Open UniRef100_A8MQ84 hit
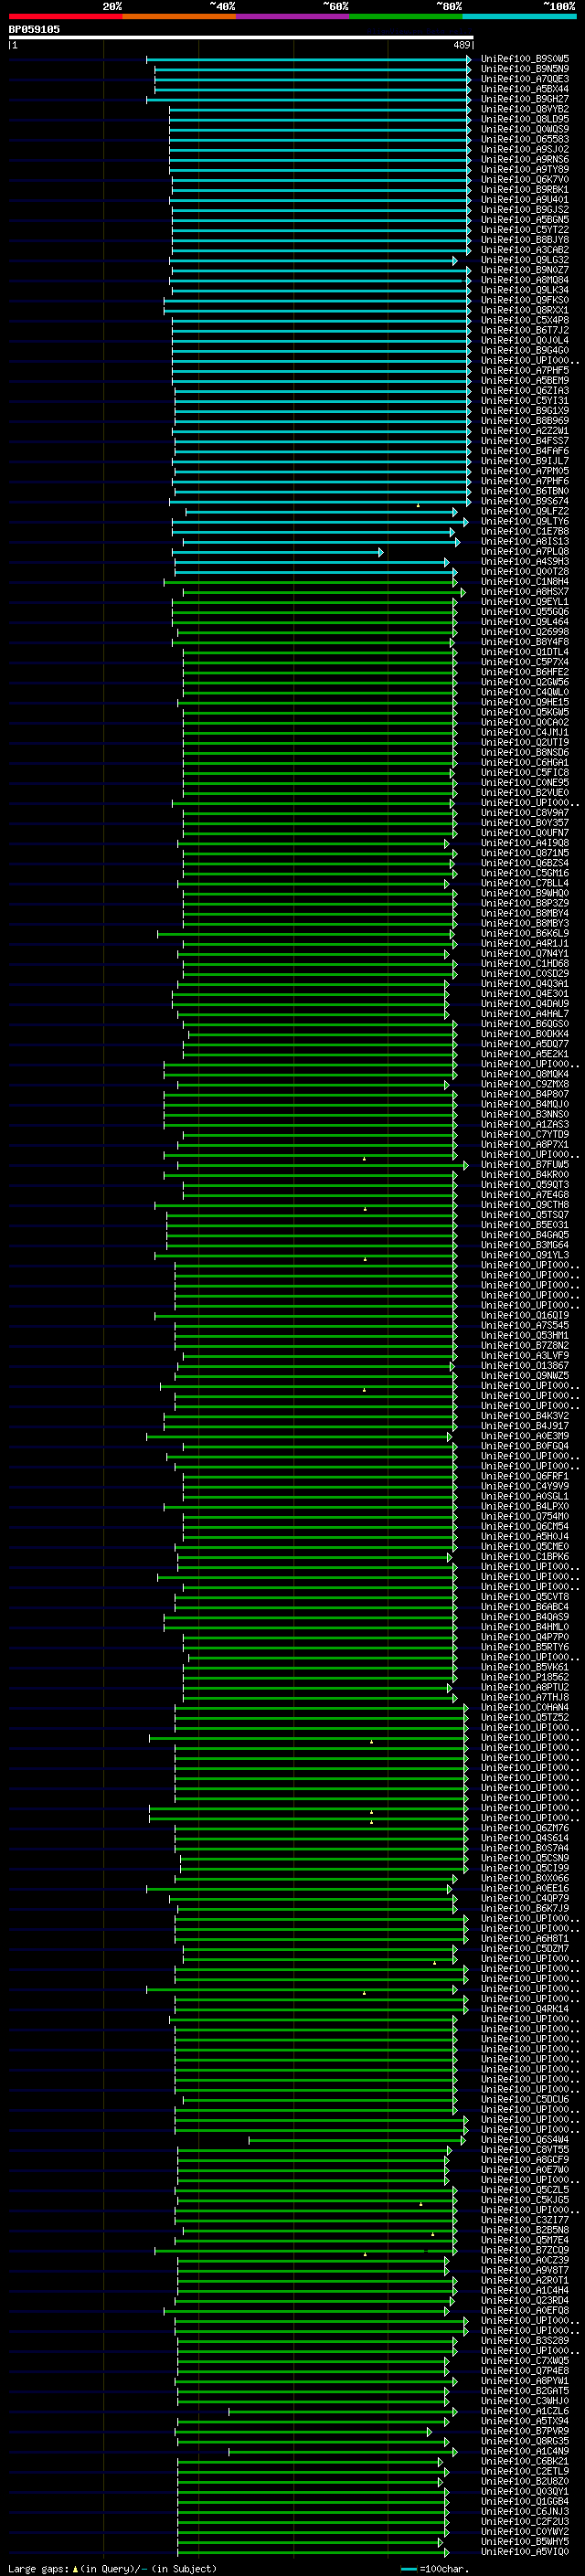 click(x=524, y=280)
